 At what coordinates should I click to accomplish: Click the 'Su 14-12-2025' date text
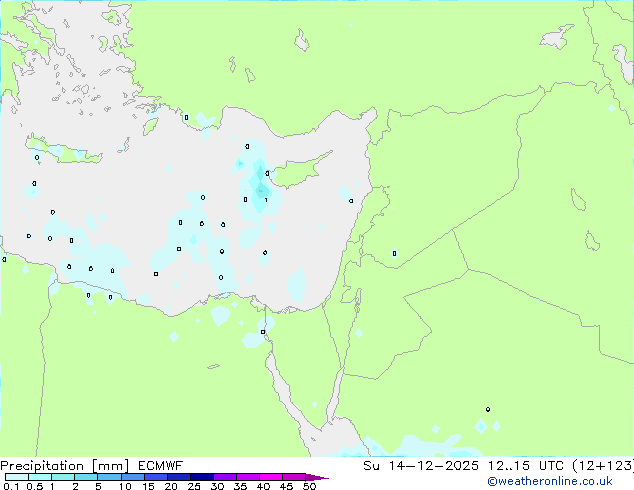421,466
